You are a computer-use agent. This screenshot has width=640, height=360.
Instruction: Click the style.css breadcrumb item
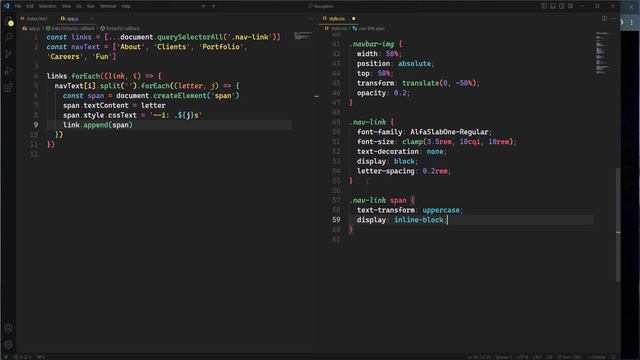click(336, 28)
